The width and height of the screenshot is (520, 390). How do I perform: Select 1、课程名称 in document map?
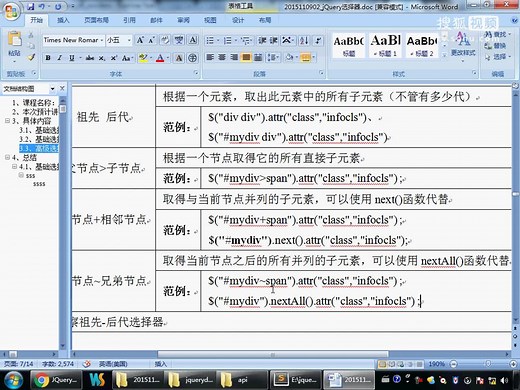pos(33,103)
